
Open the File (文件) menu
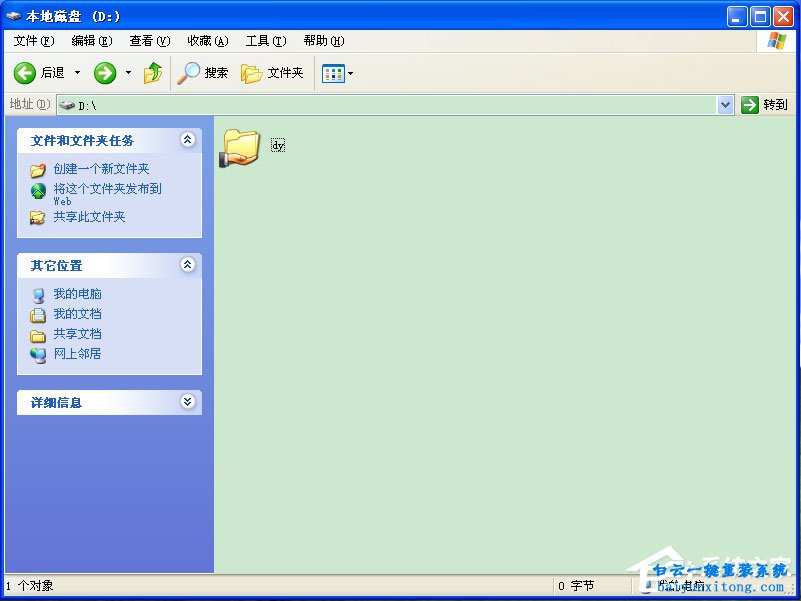click(x=34, y=41)
